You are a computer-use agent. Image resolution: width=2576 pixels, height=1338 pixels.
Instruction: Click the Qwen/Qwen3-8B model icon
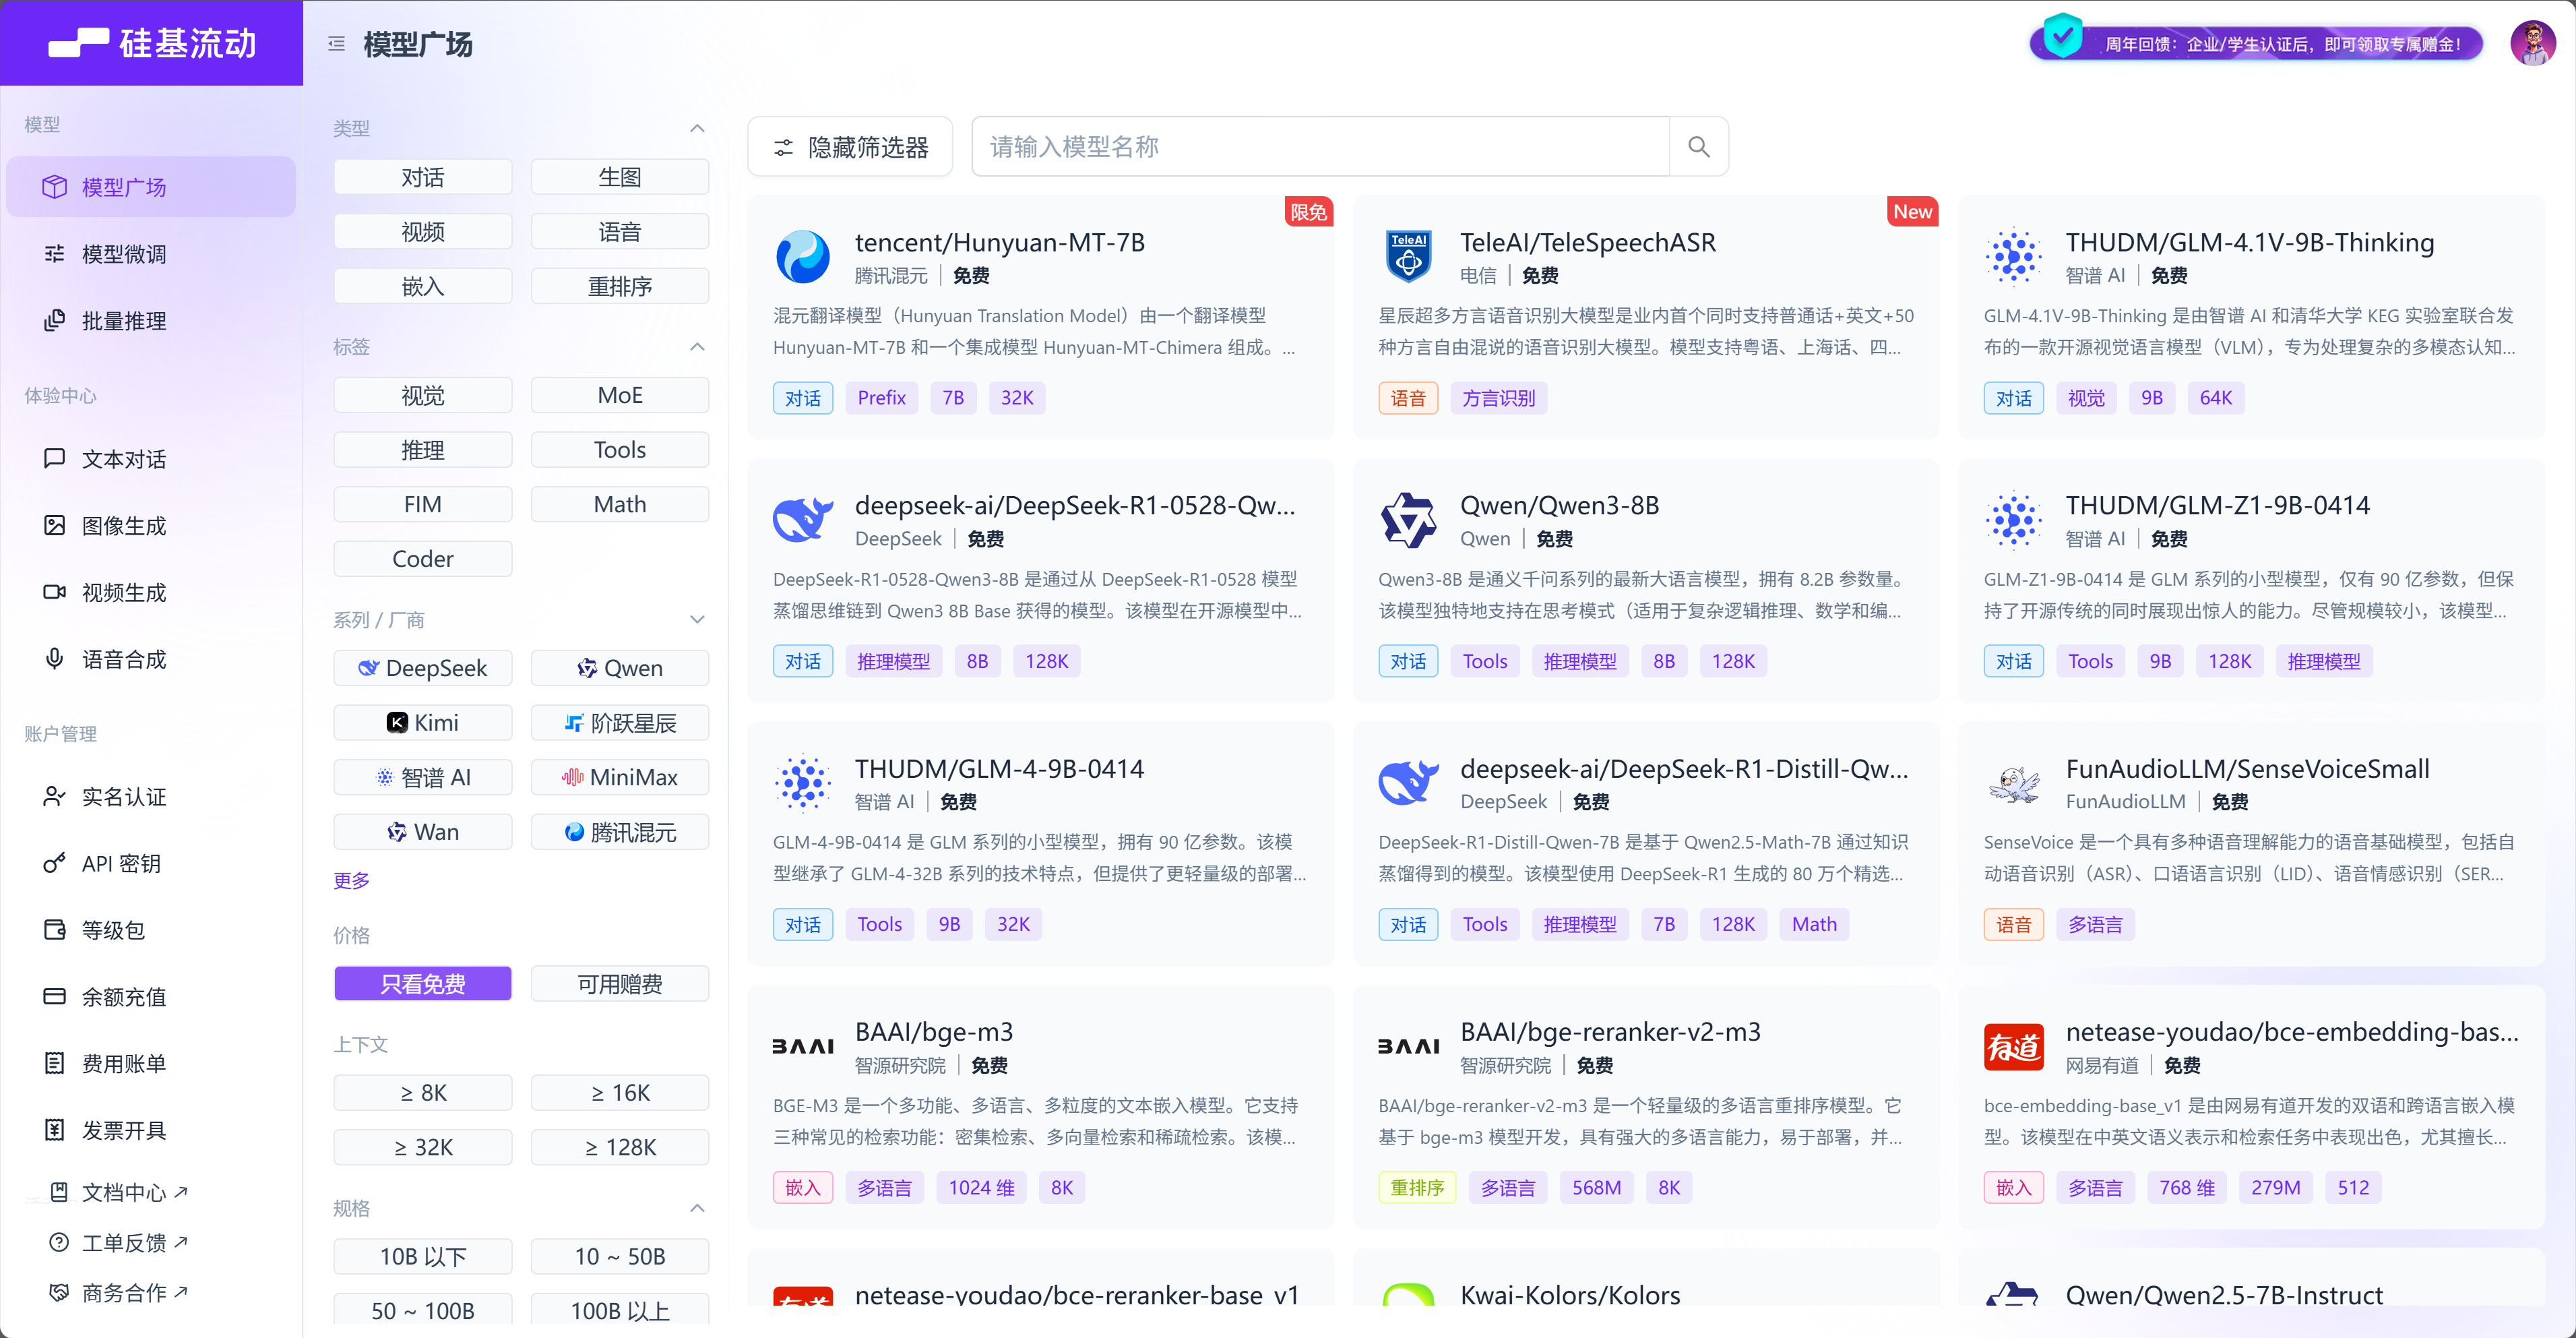tap(1408, 520)
